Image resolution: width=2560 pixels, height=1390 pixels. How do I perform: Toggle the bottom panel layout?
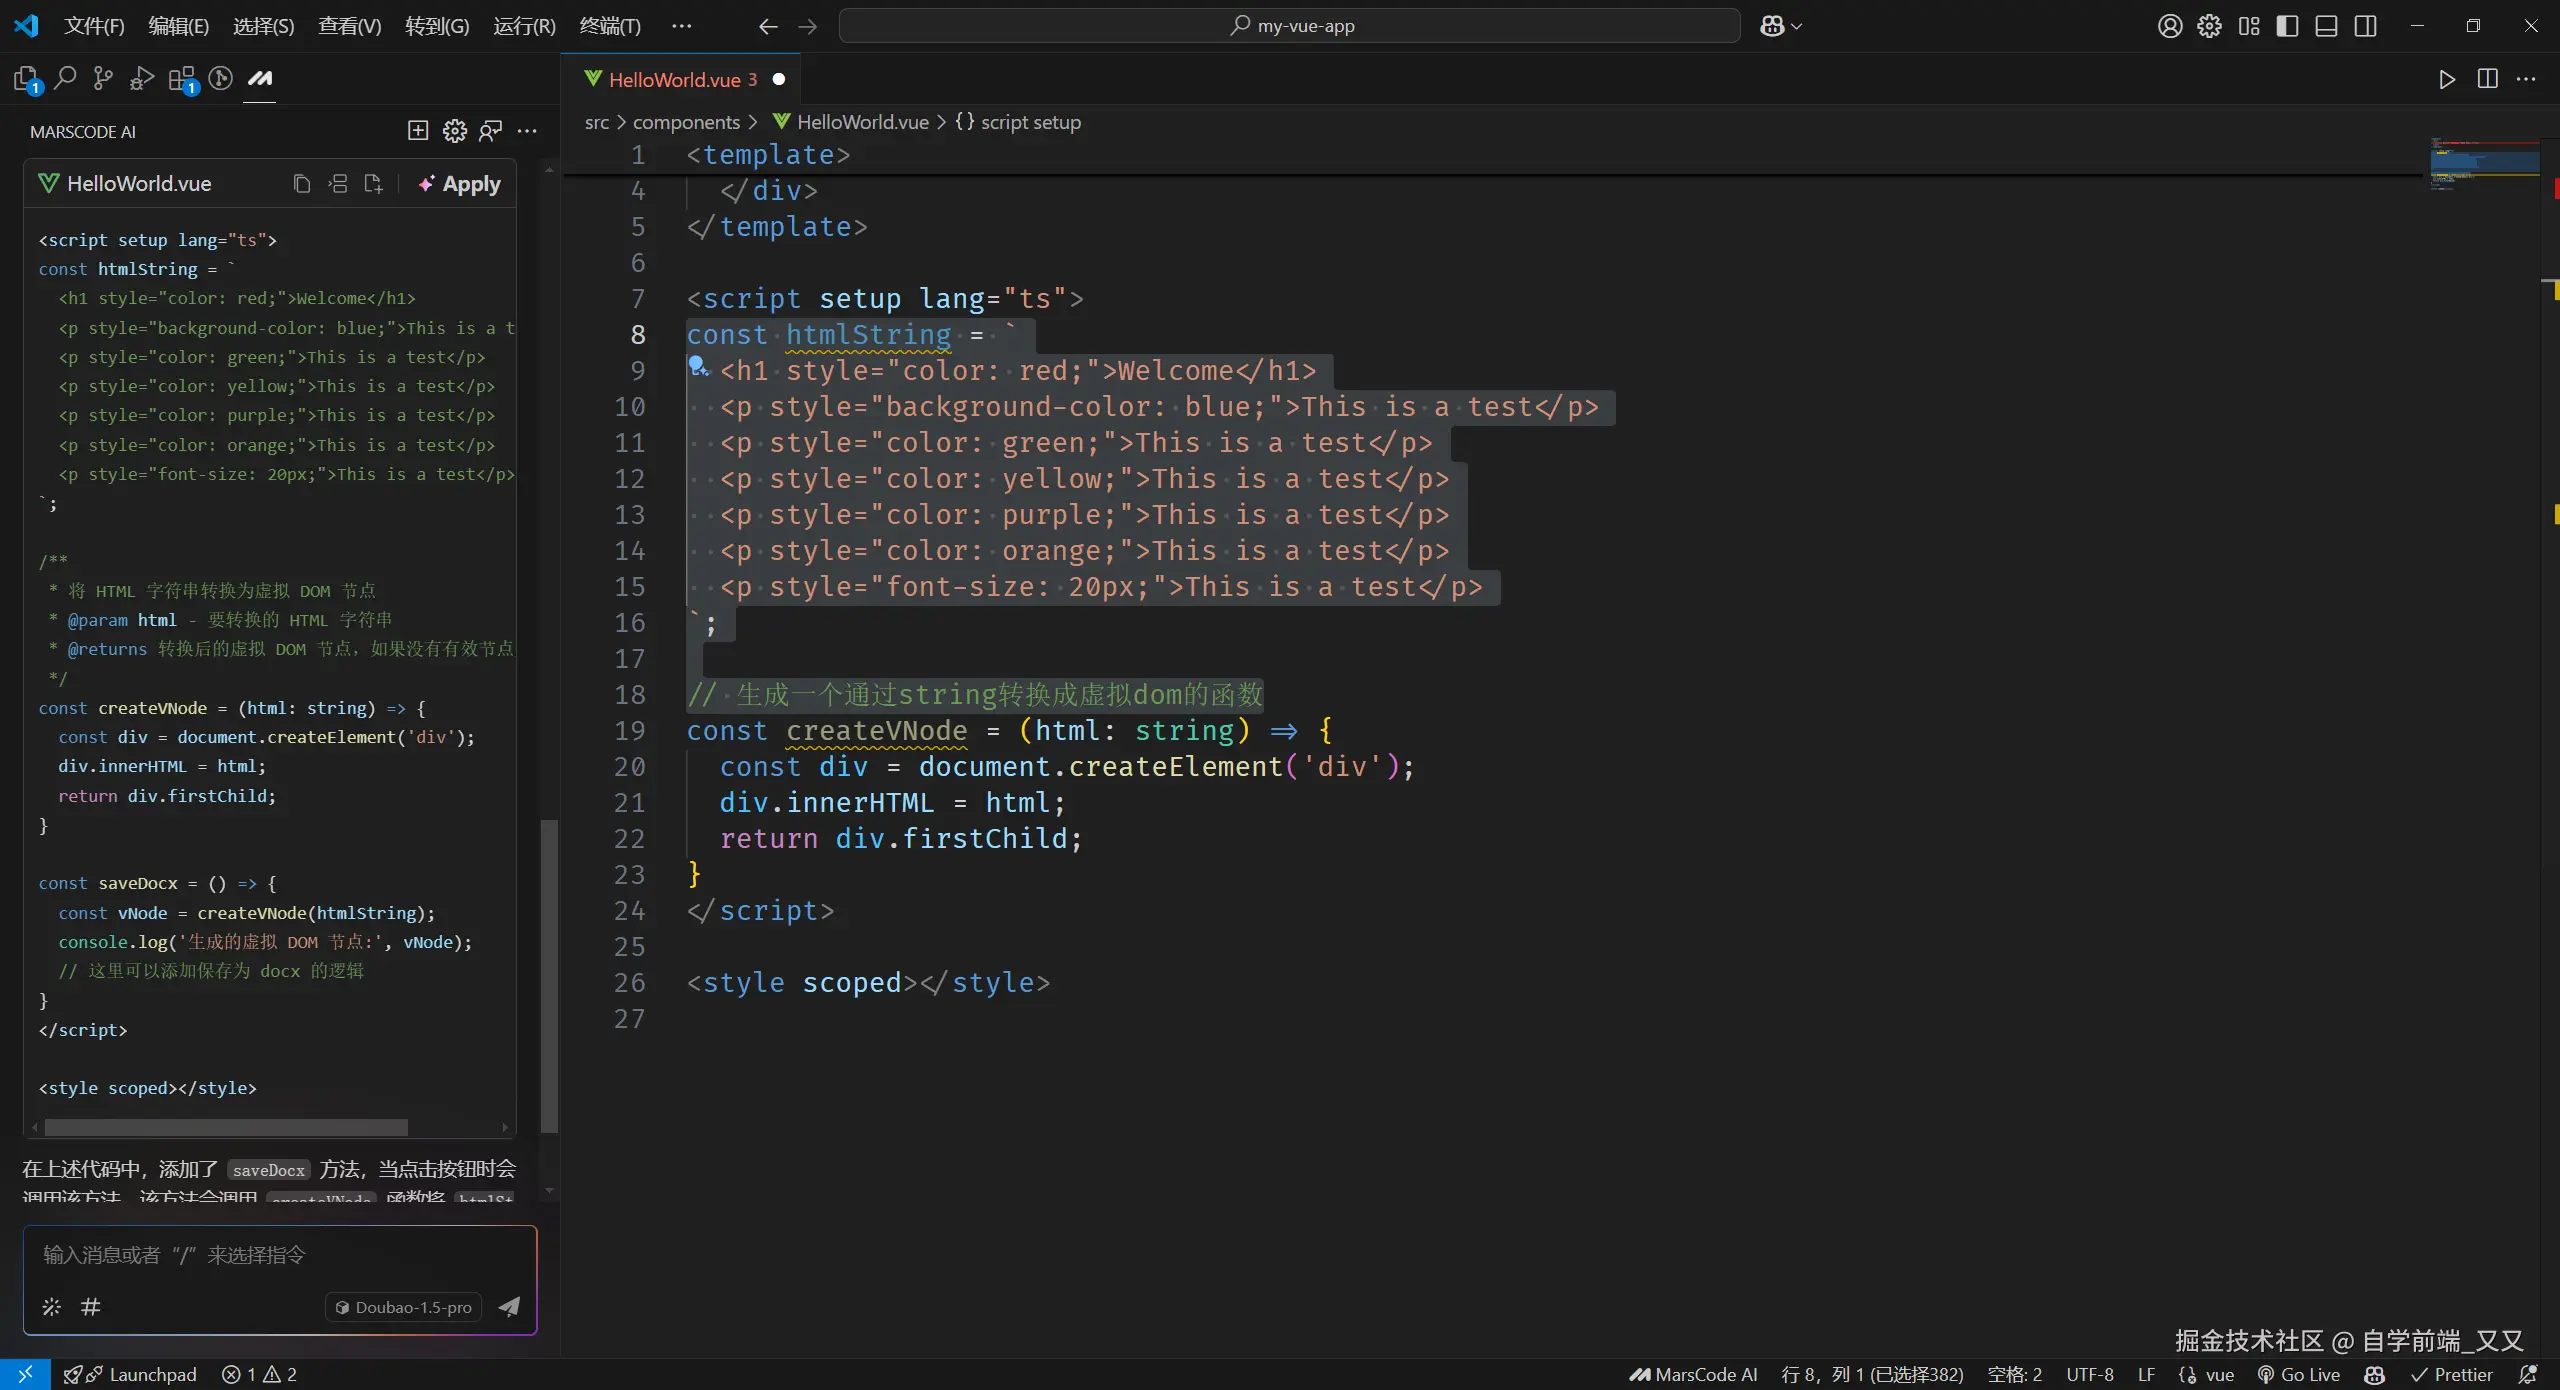pyautogui.click(x=2326, y=26)
